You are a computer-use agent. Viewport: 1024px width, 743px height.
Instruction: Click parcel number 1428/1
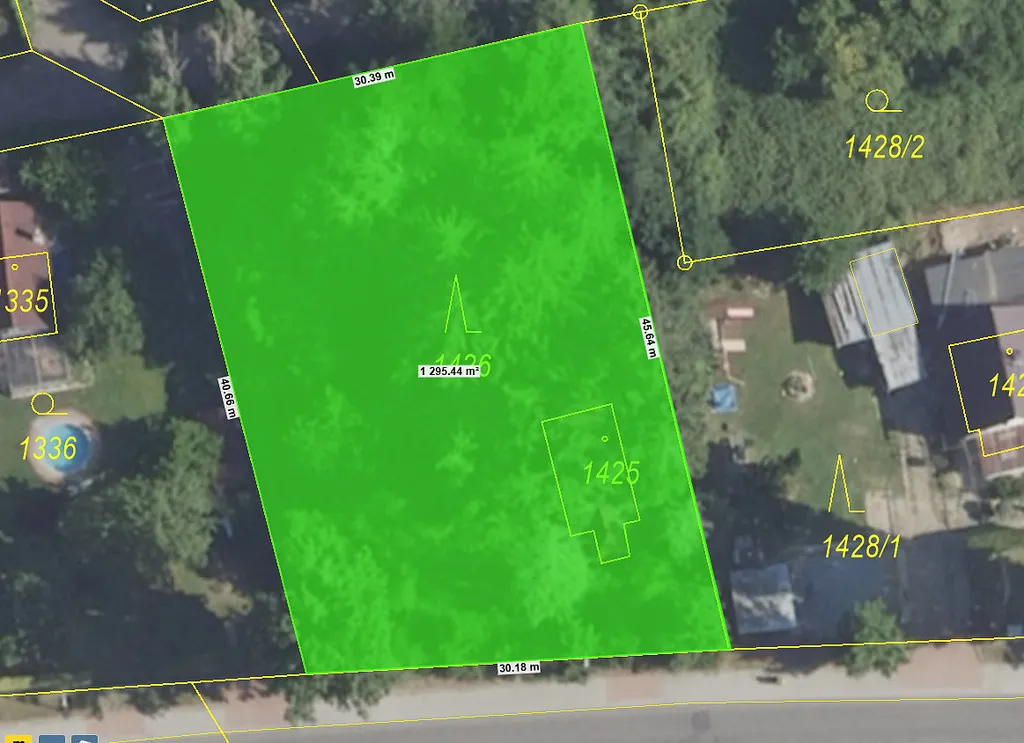pos(861,545)
